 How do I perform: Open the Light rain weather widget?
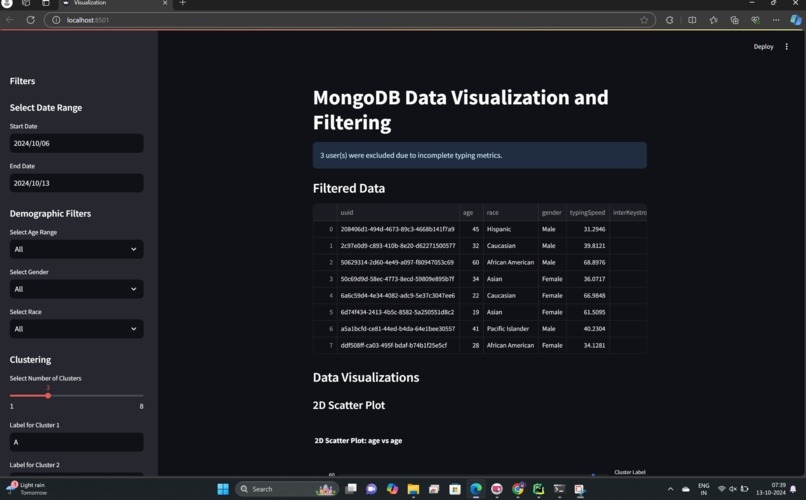coord(27,489)
